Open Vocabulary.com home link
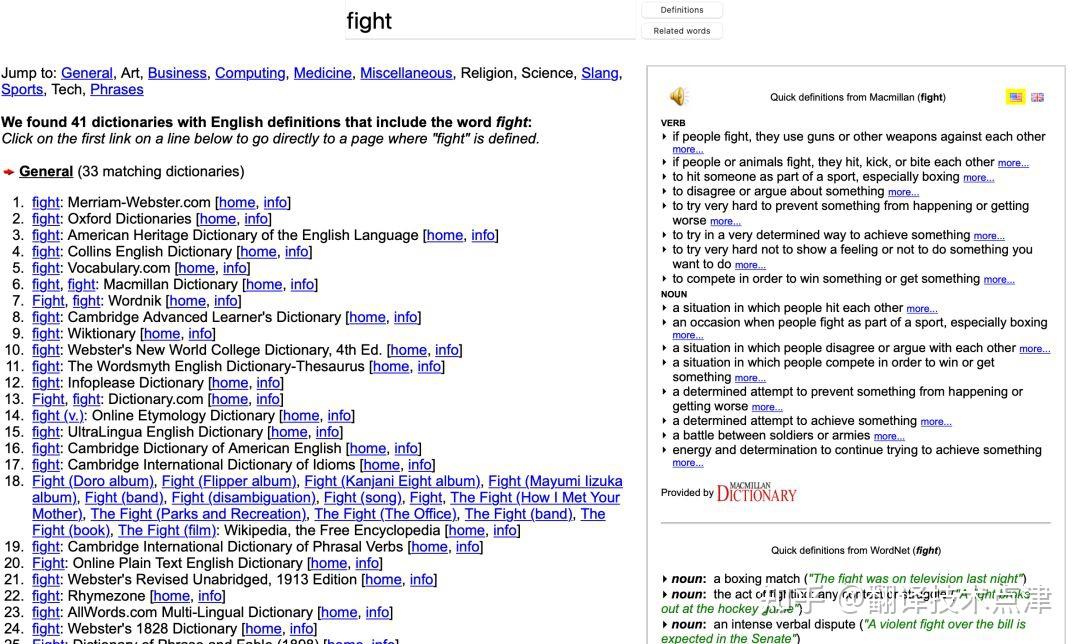This screenshot has width=1080, height=644. 197,268
